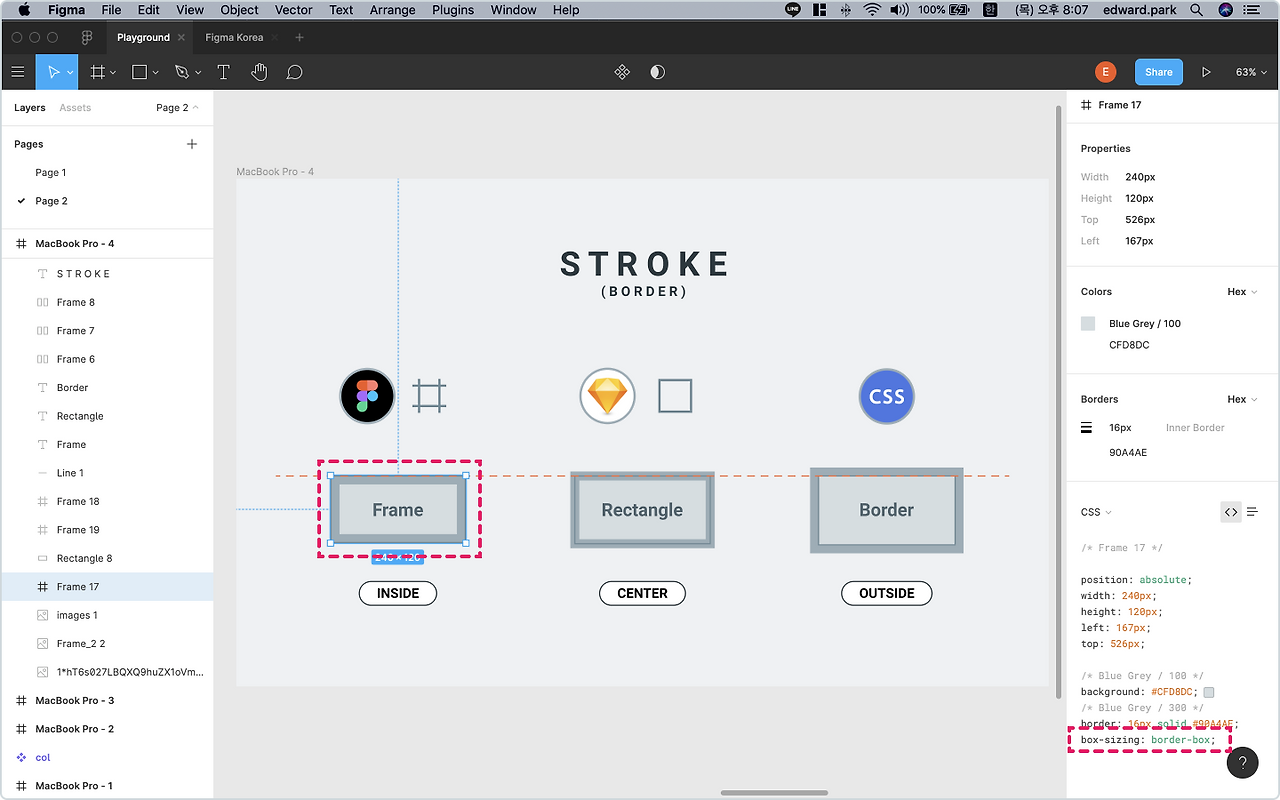
Task: Open the Vector menu
Action: [293, 10]
